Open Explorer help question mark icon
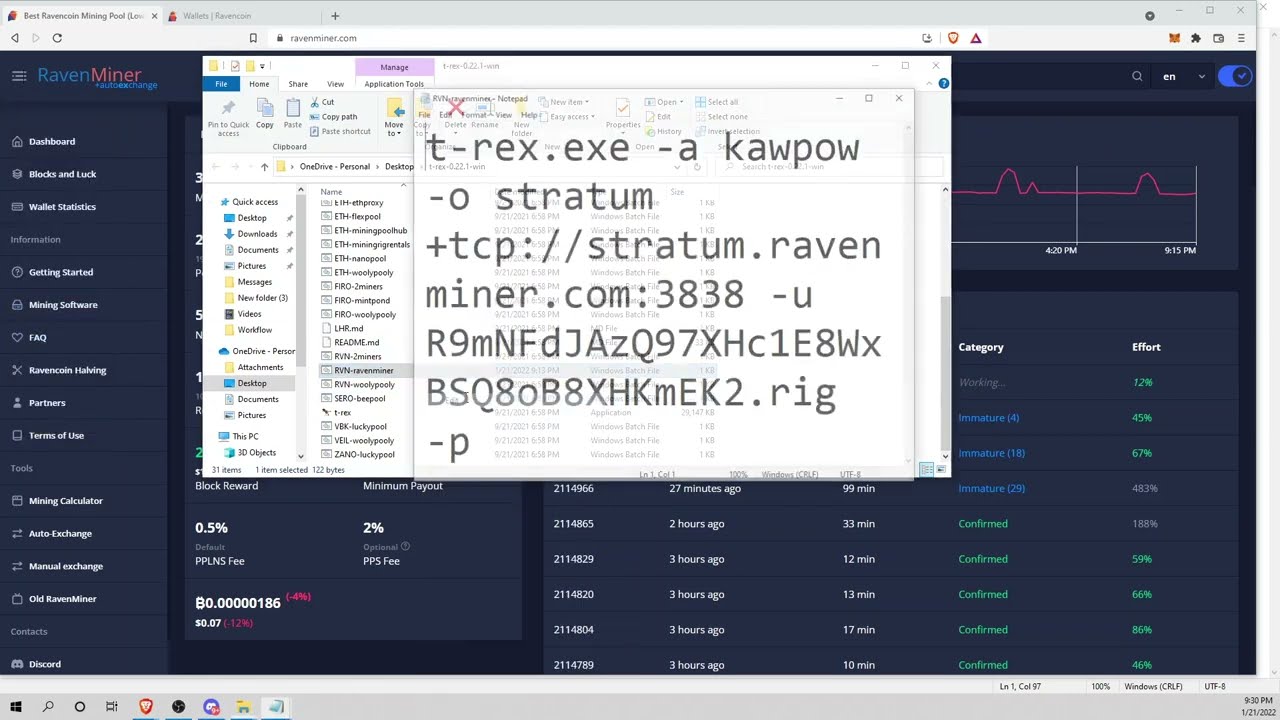 click(943, 84)
